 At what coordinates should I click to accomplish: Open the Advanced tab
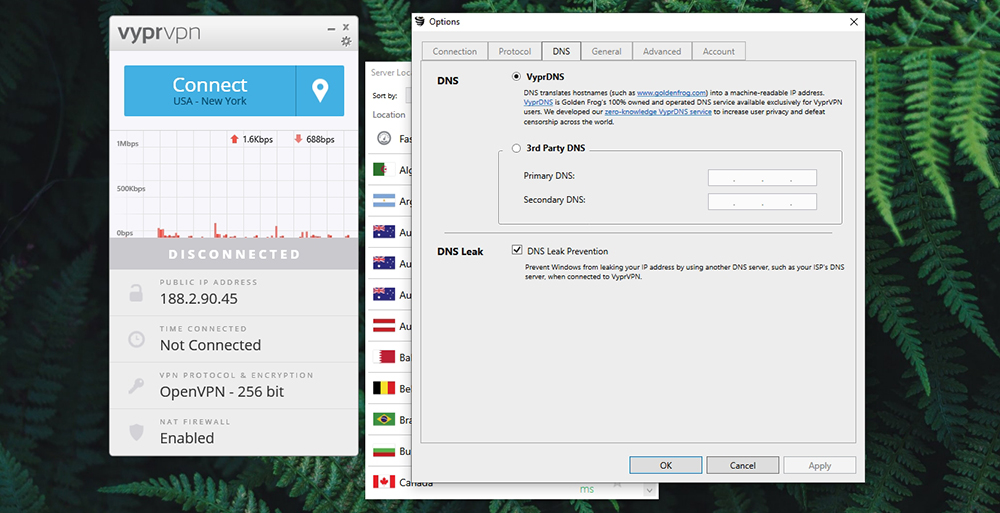click(x=662, y=52)
